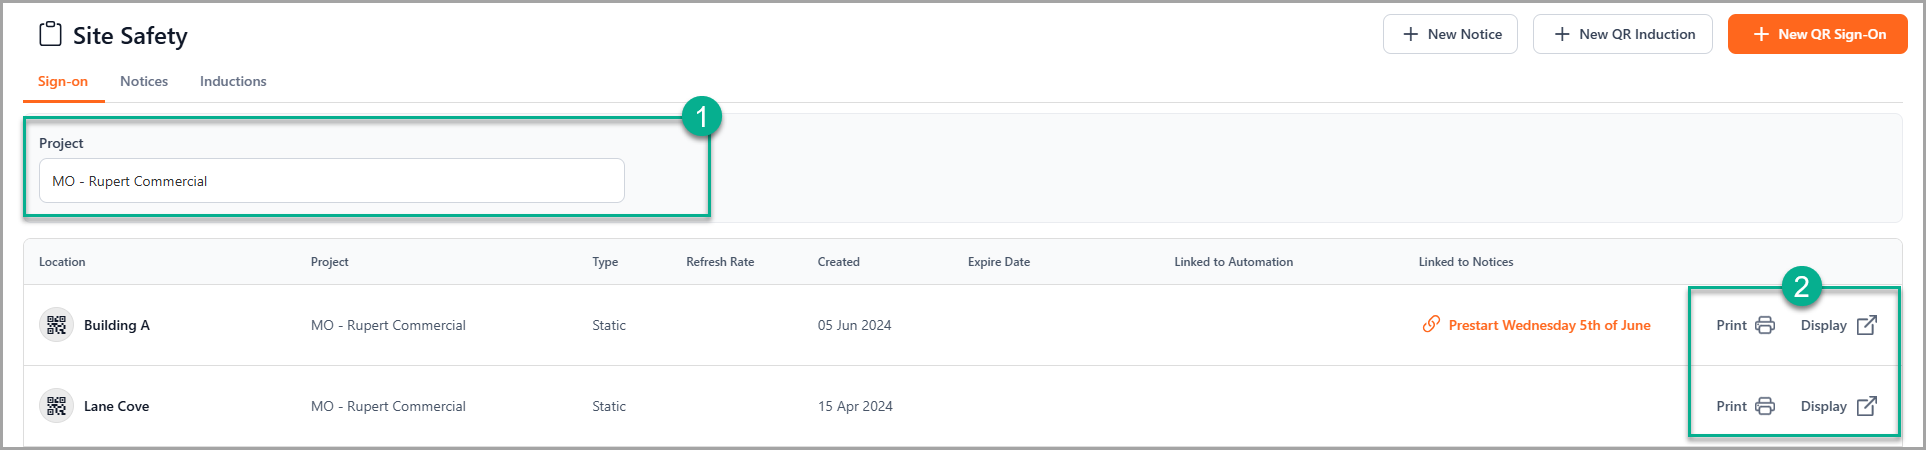Open the Project dropdown selector

pos(331,181)
